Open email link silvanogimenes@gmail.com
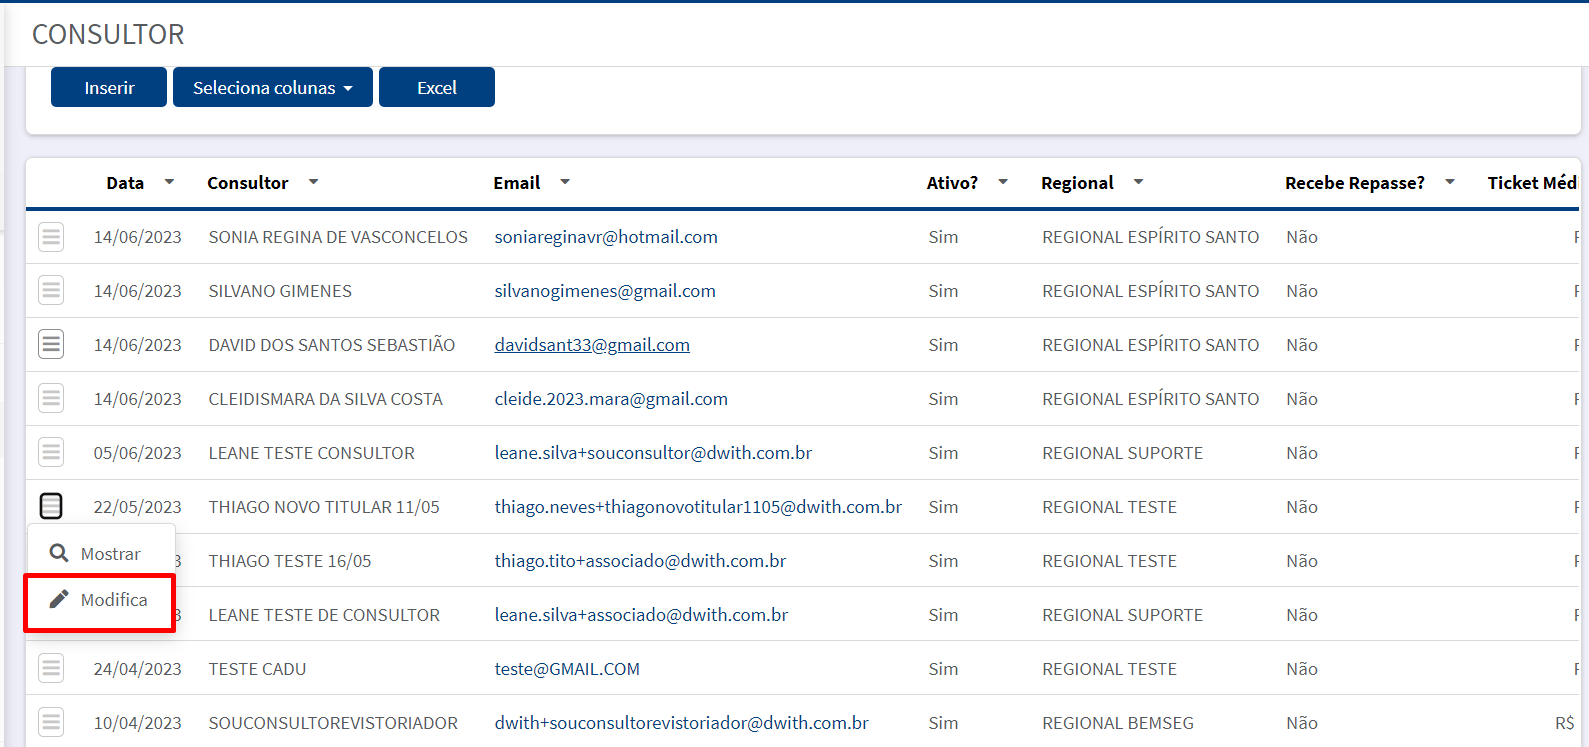 point(605,291)
